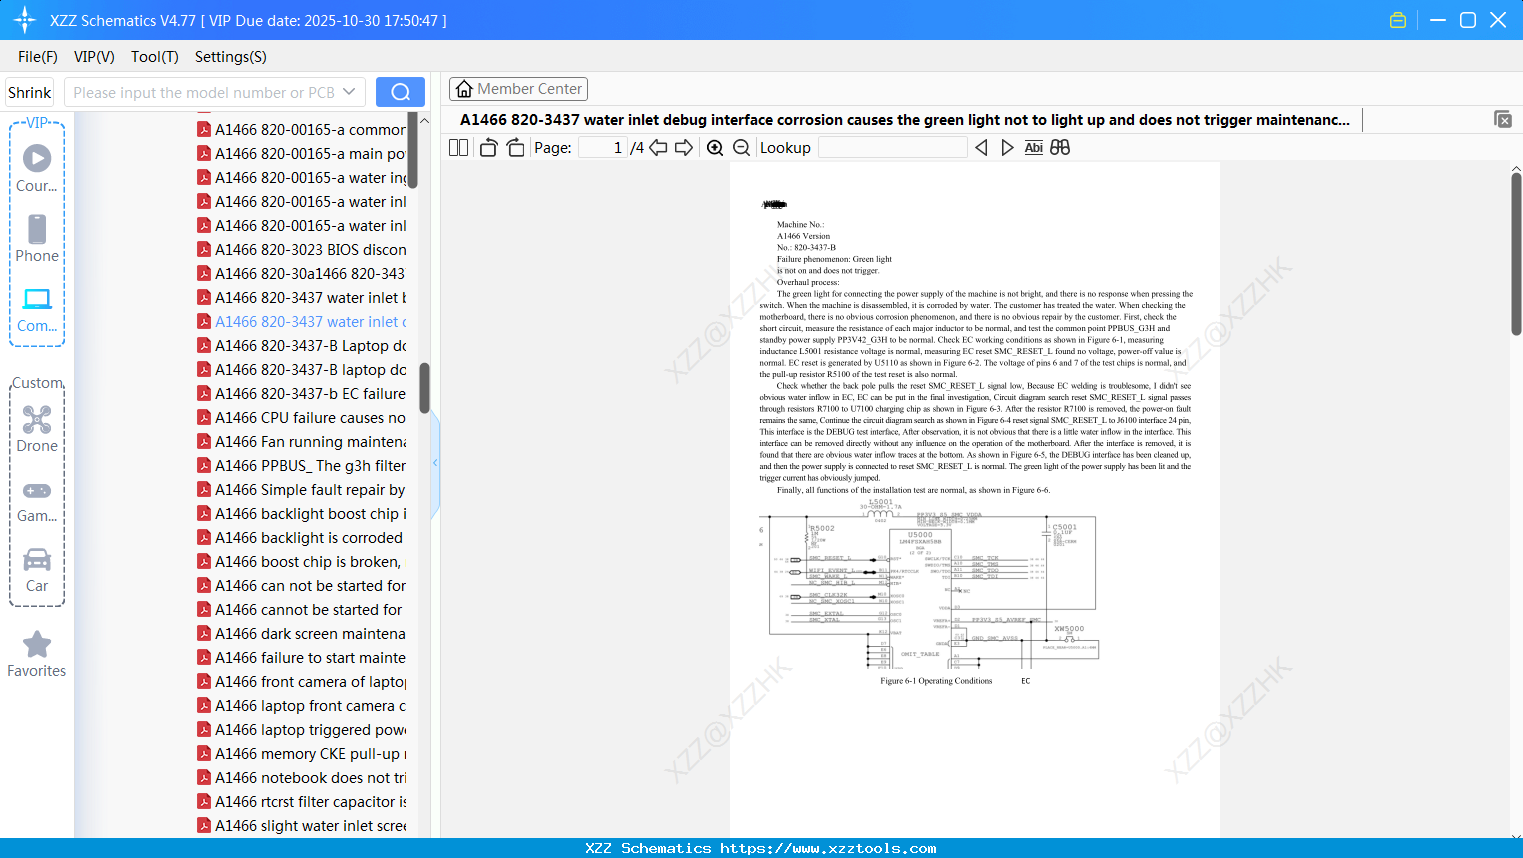
Task: Open 'A1466 cannot be started for' file
Action: coord(301,610)
